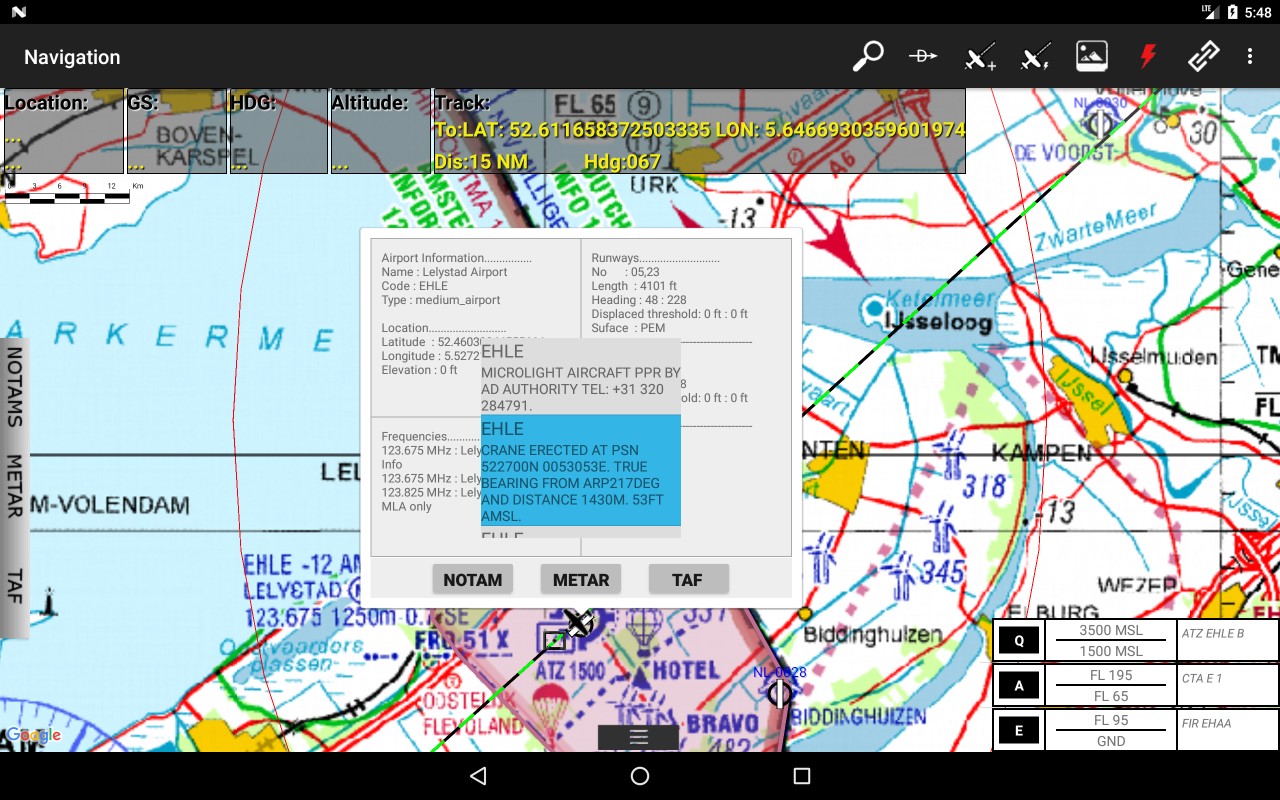1280x800 pixels.
Task: Select the Navigation title in the action bar
Action: (x=71, y=57)
